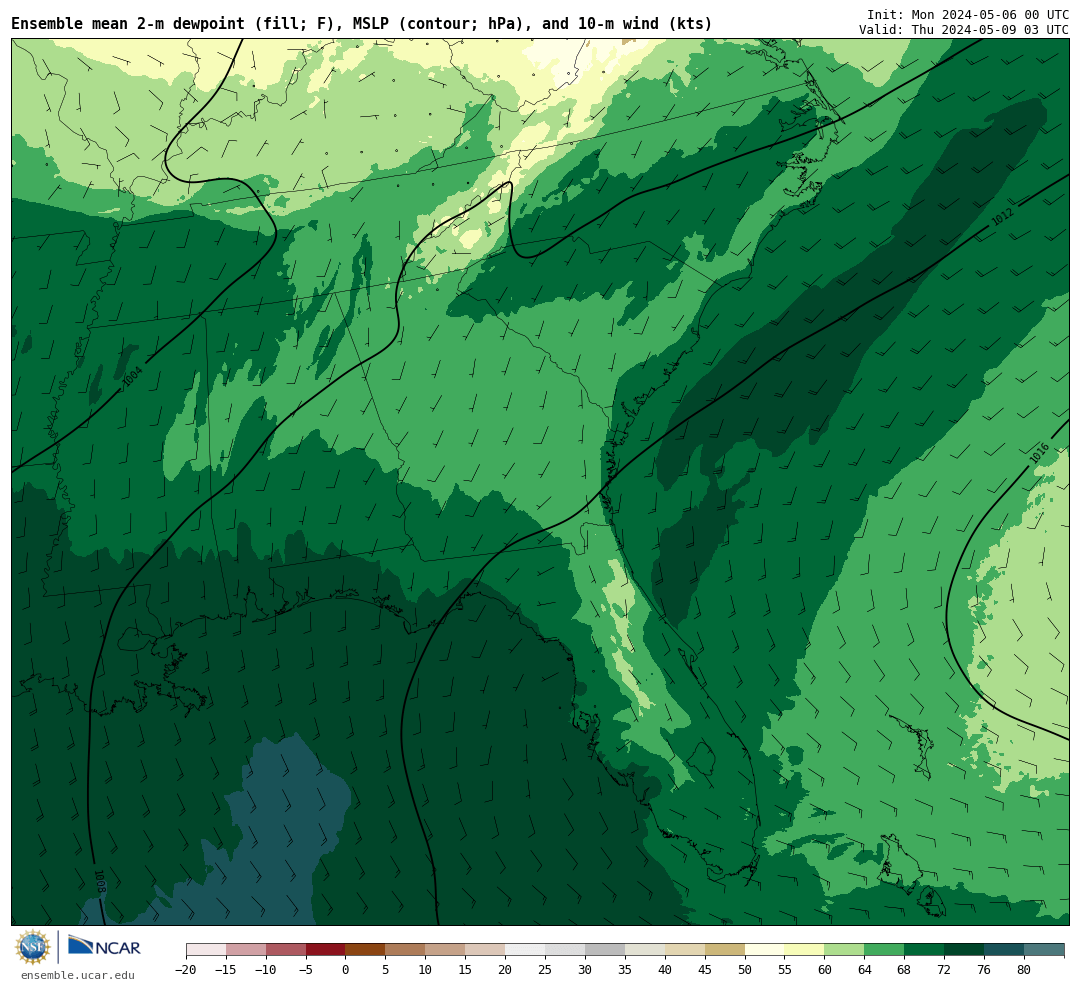Click the '72' colorbar tick label

(944, 969)
